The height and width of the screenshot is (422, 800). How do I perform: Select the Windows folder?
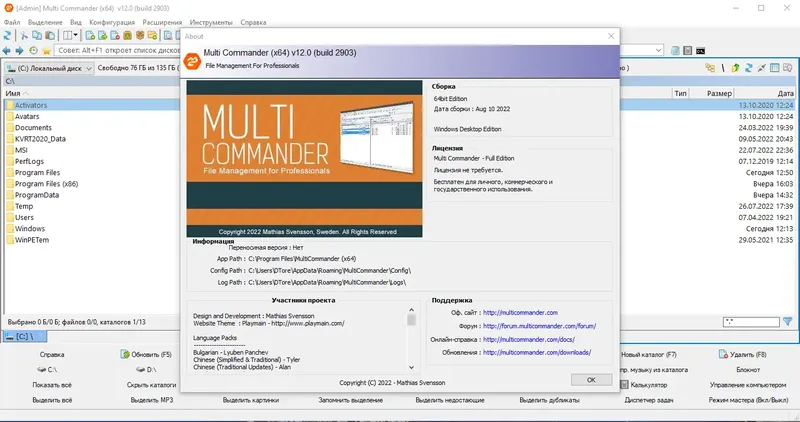click(x=30, y=229)
